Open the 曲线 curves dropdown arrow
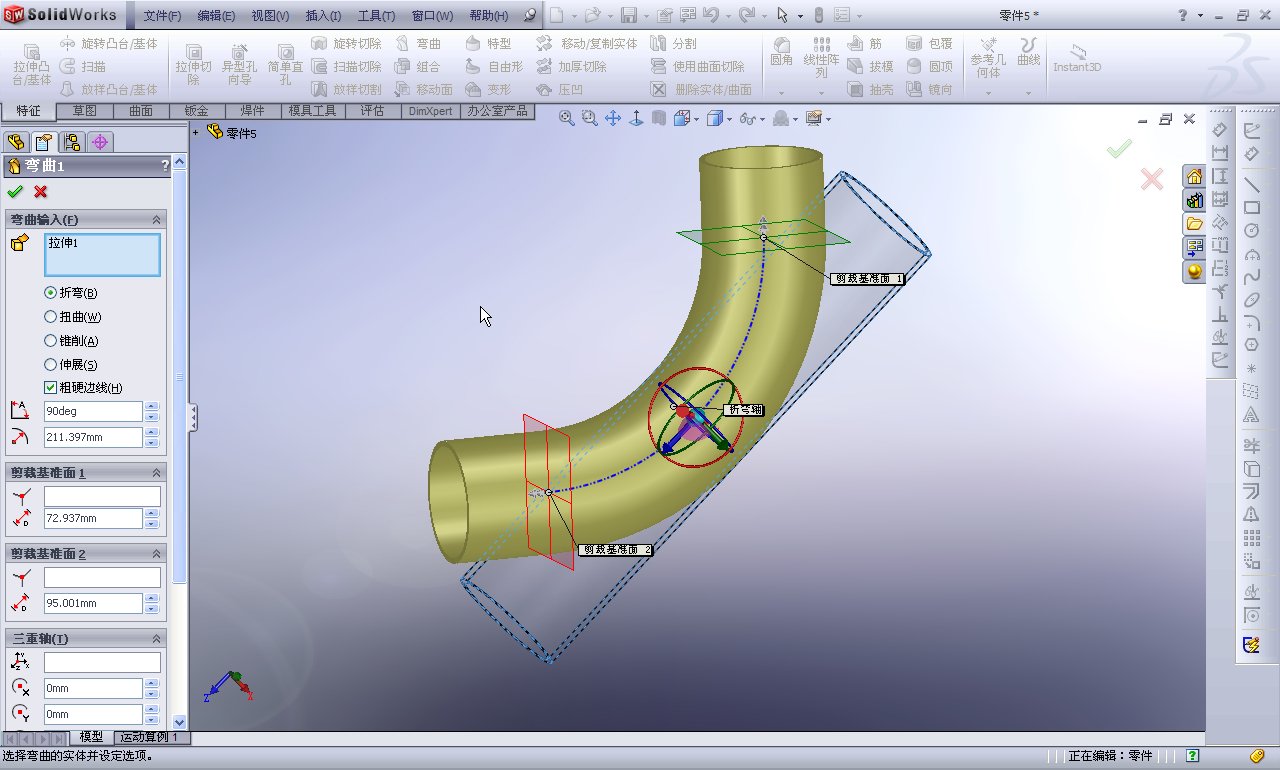Screen dimensions: 1280x770 coord(1028,93)
